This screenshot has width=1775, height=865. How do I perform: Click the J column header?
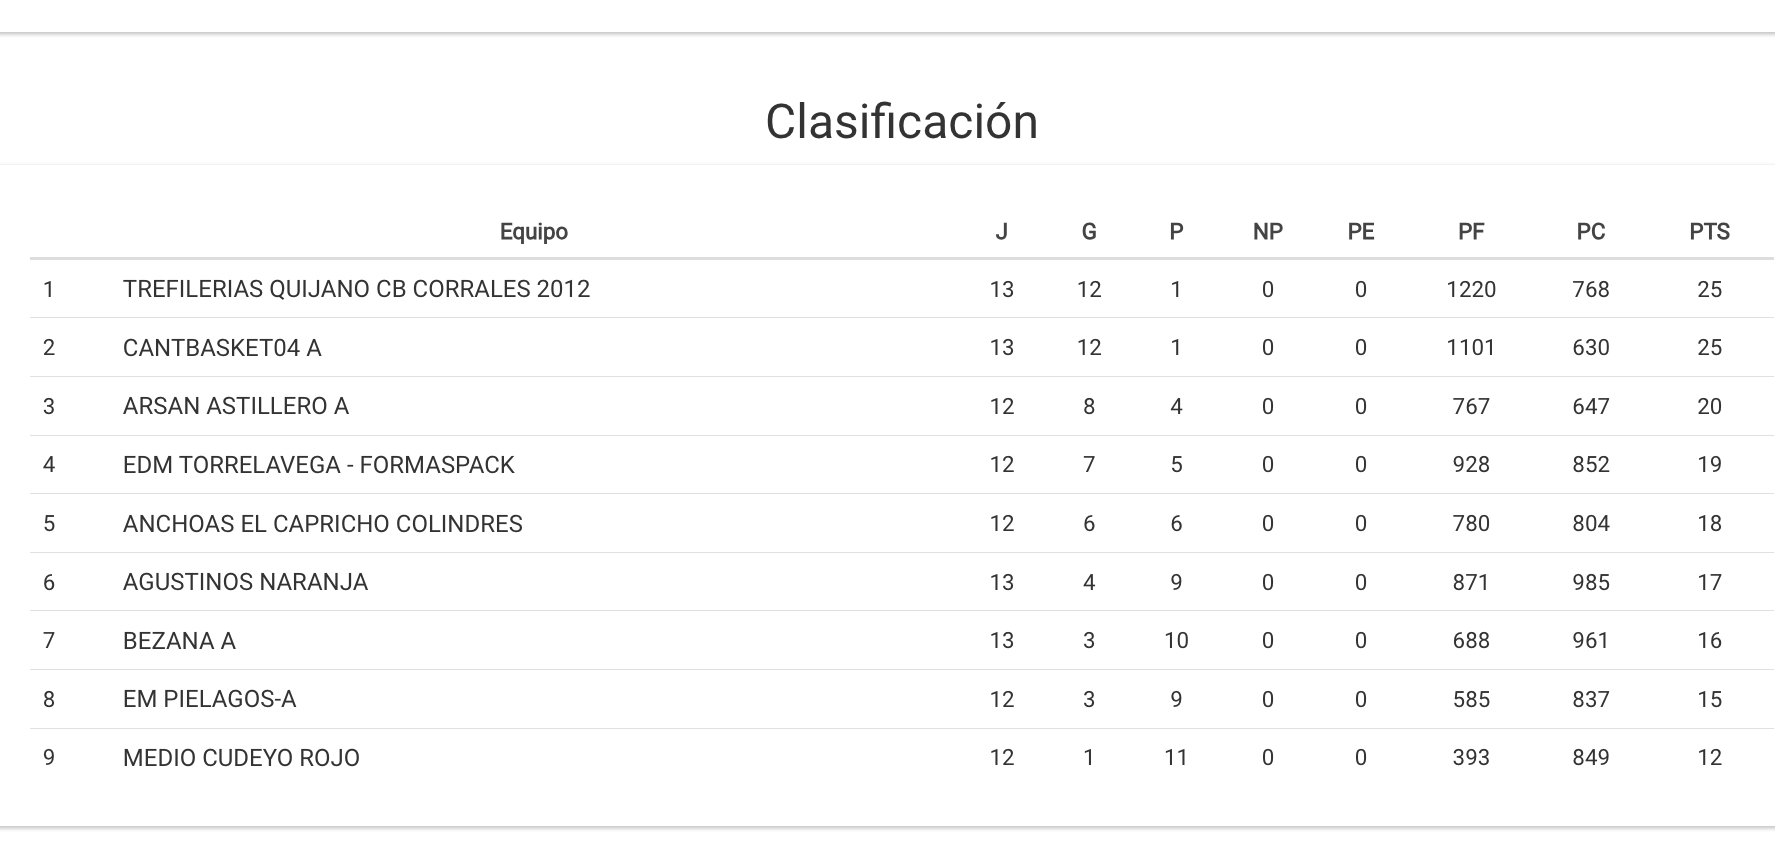pyautogui.click(x=1001, y=232)
